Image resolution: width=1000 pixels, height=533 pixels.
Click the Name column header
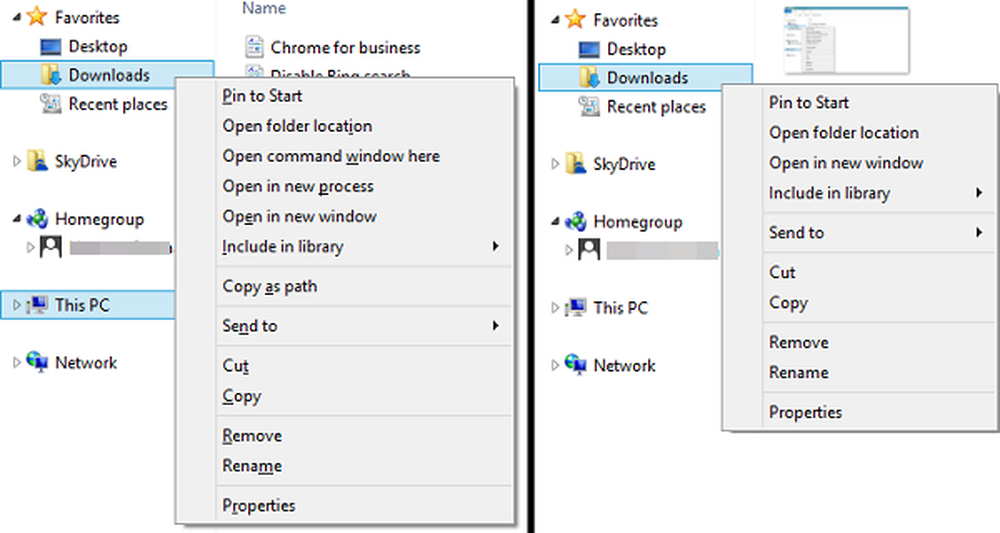(264, 8)
